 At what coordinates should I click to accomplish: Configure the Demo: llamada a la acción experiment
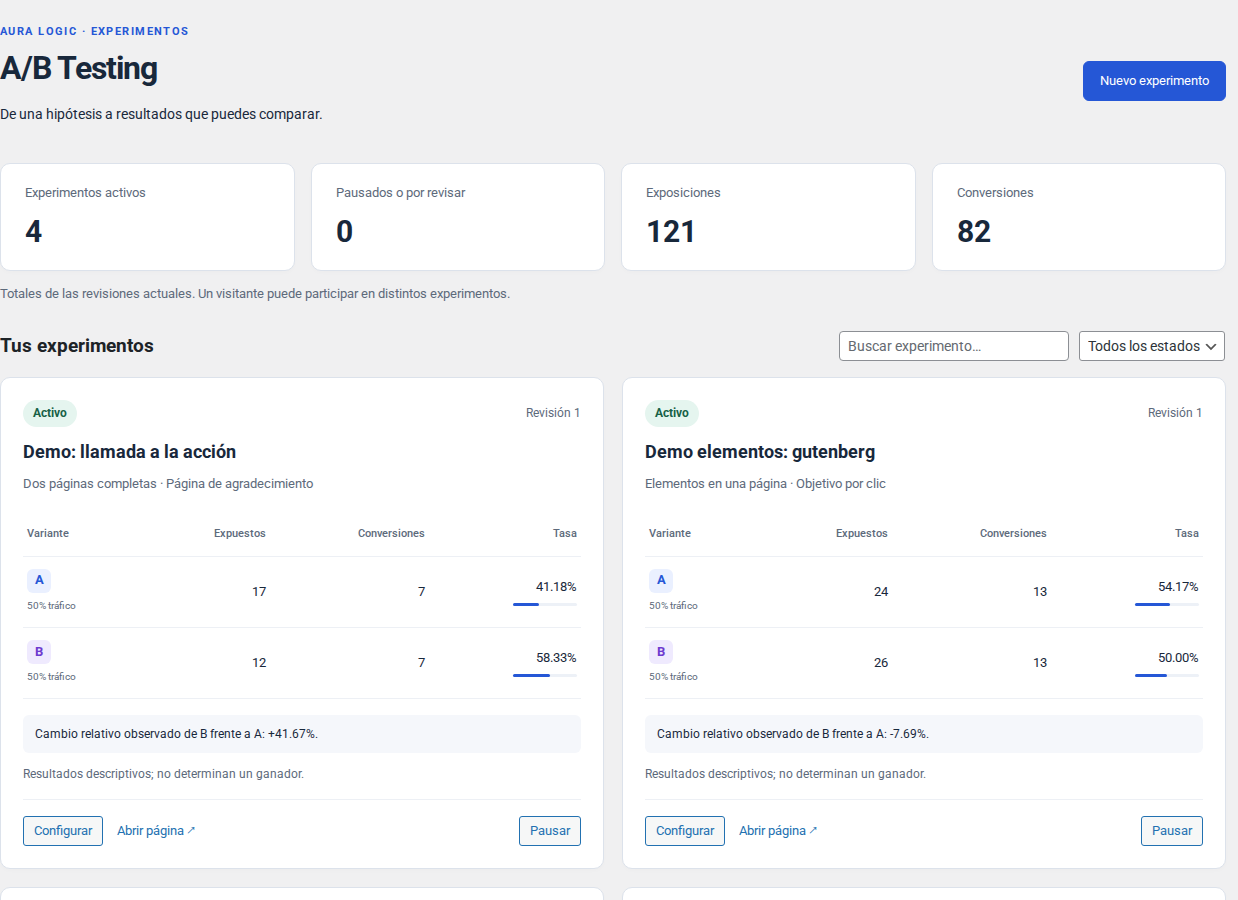[63, 831]
